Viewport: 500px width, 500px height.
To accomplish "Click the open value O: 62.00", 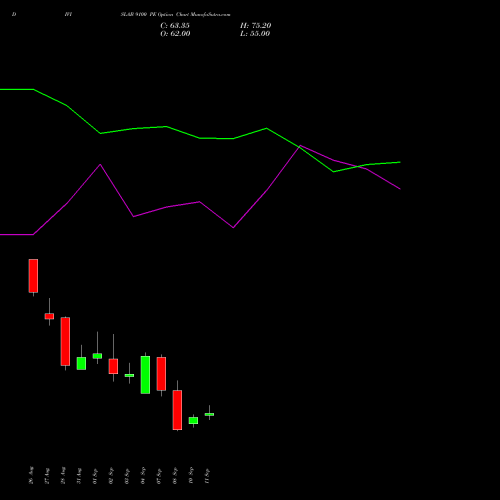I will [175, 33].
